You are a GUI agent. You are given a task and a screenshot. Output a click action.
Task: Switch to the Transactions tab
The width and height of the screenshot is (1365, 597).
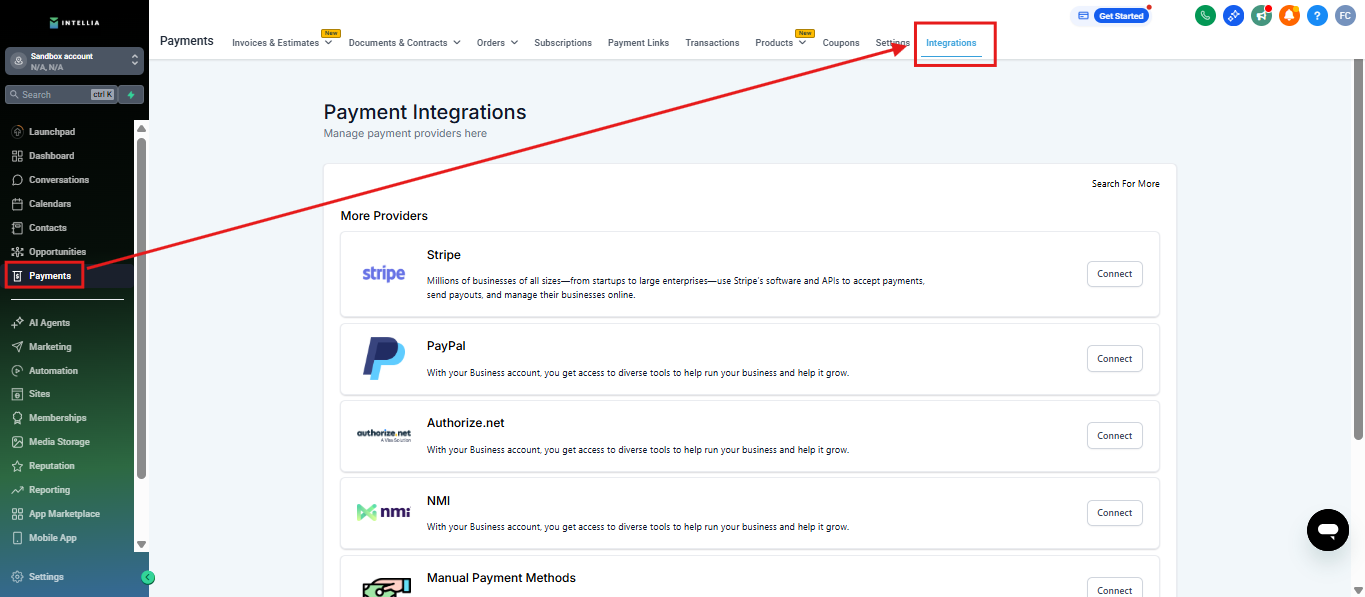(712, 43)
